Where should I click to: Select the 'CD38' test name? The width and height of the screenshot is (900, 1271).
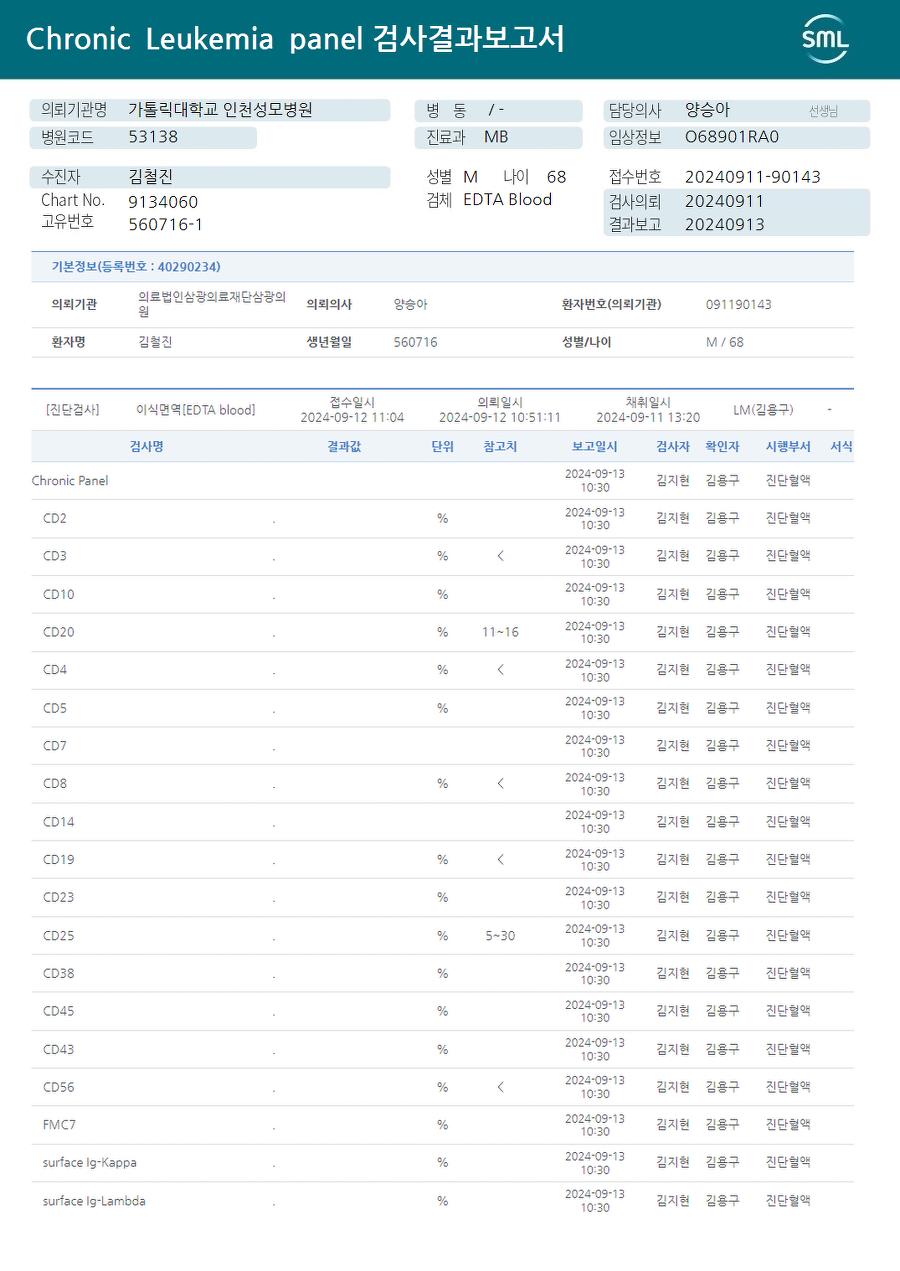point(59,974)
